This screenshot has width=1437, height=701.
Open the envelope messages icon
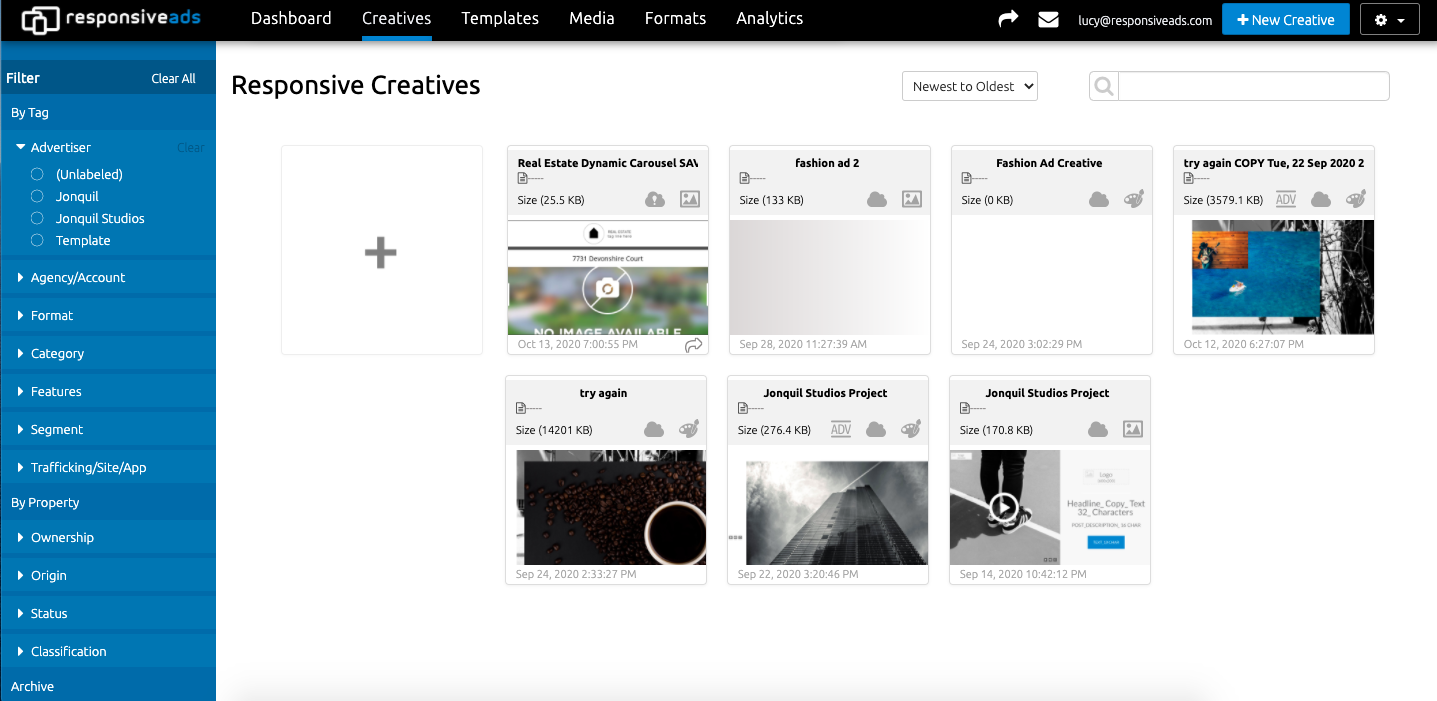(1048, 19)
